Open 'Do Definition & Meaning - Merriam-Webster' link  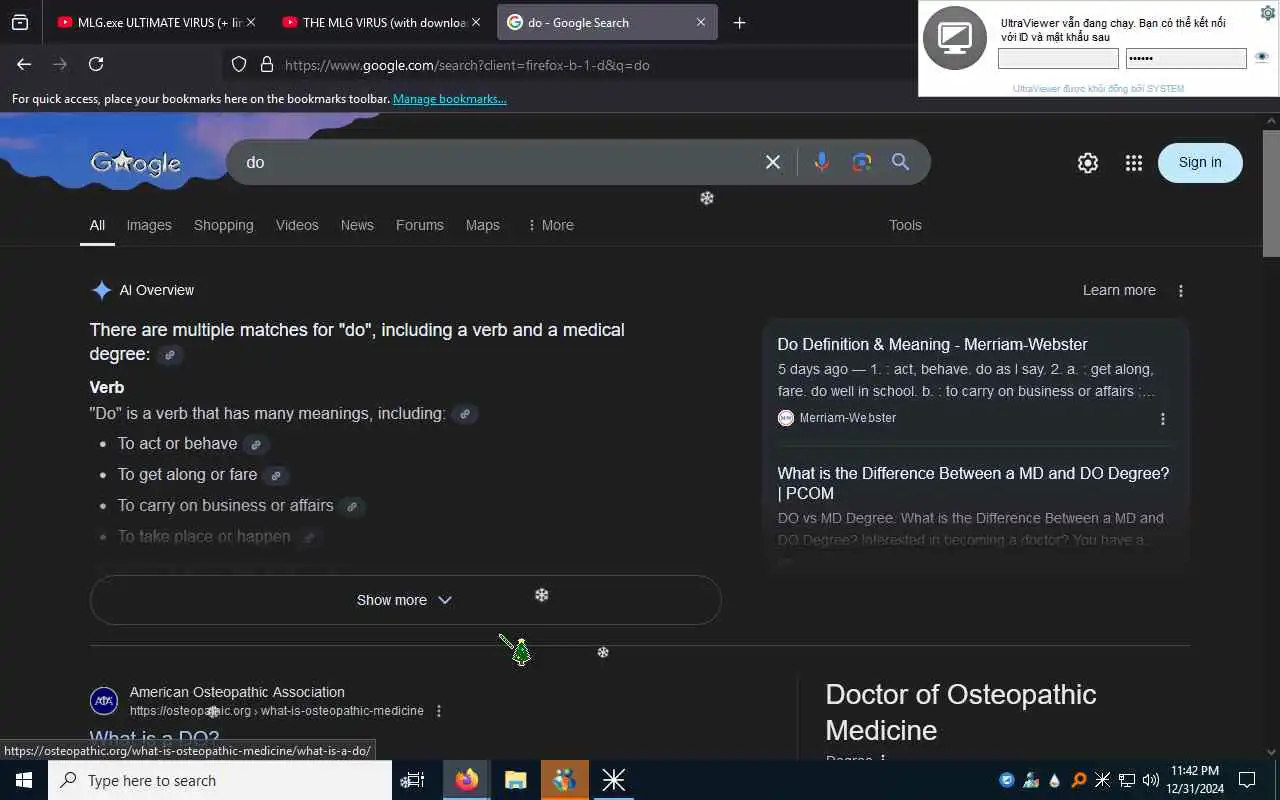click(932, 344)
